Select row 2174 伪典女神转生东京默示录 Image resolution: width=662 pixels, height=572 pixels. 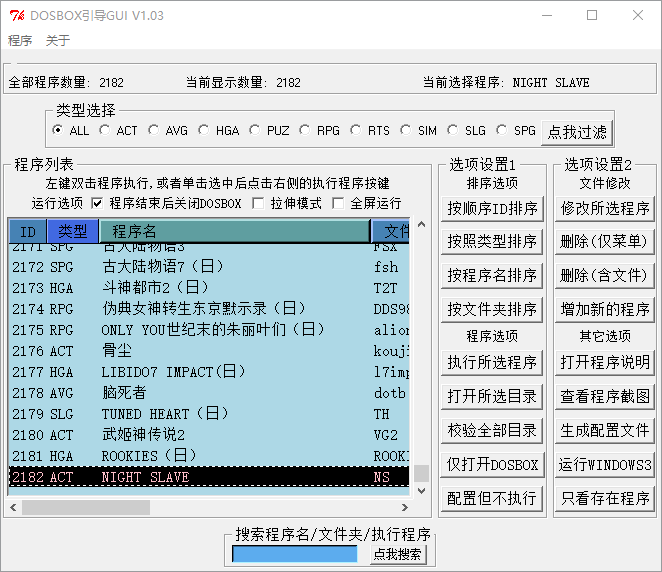point(209,309)
